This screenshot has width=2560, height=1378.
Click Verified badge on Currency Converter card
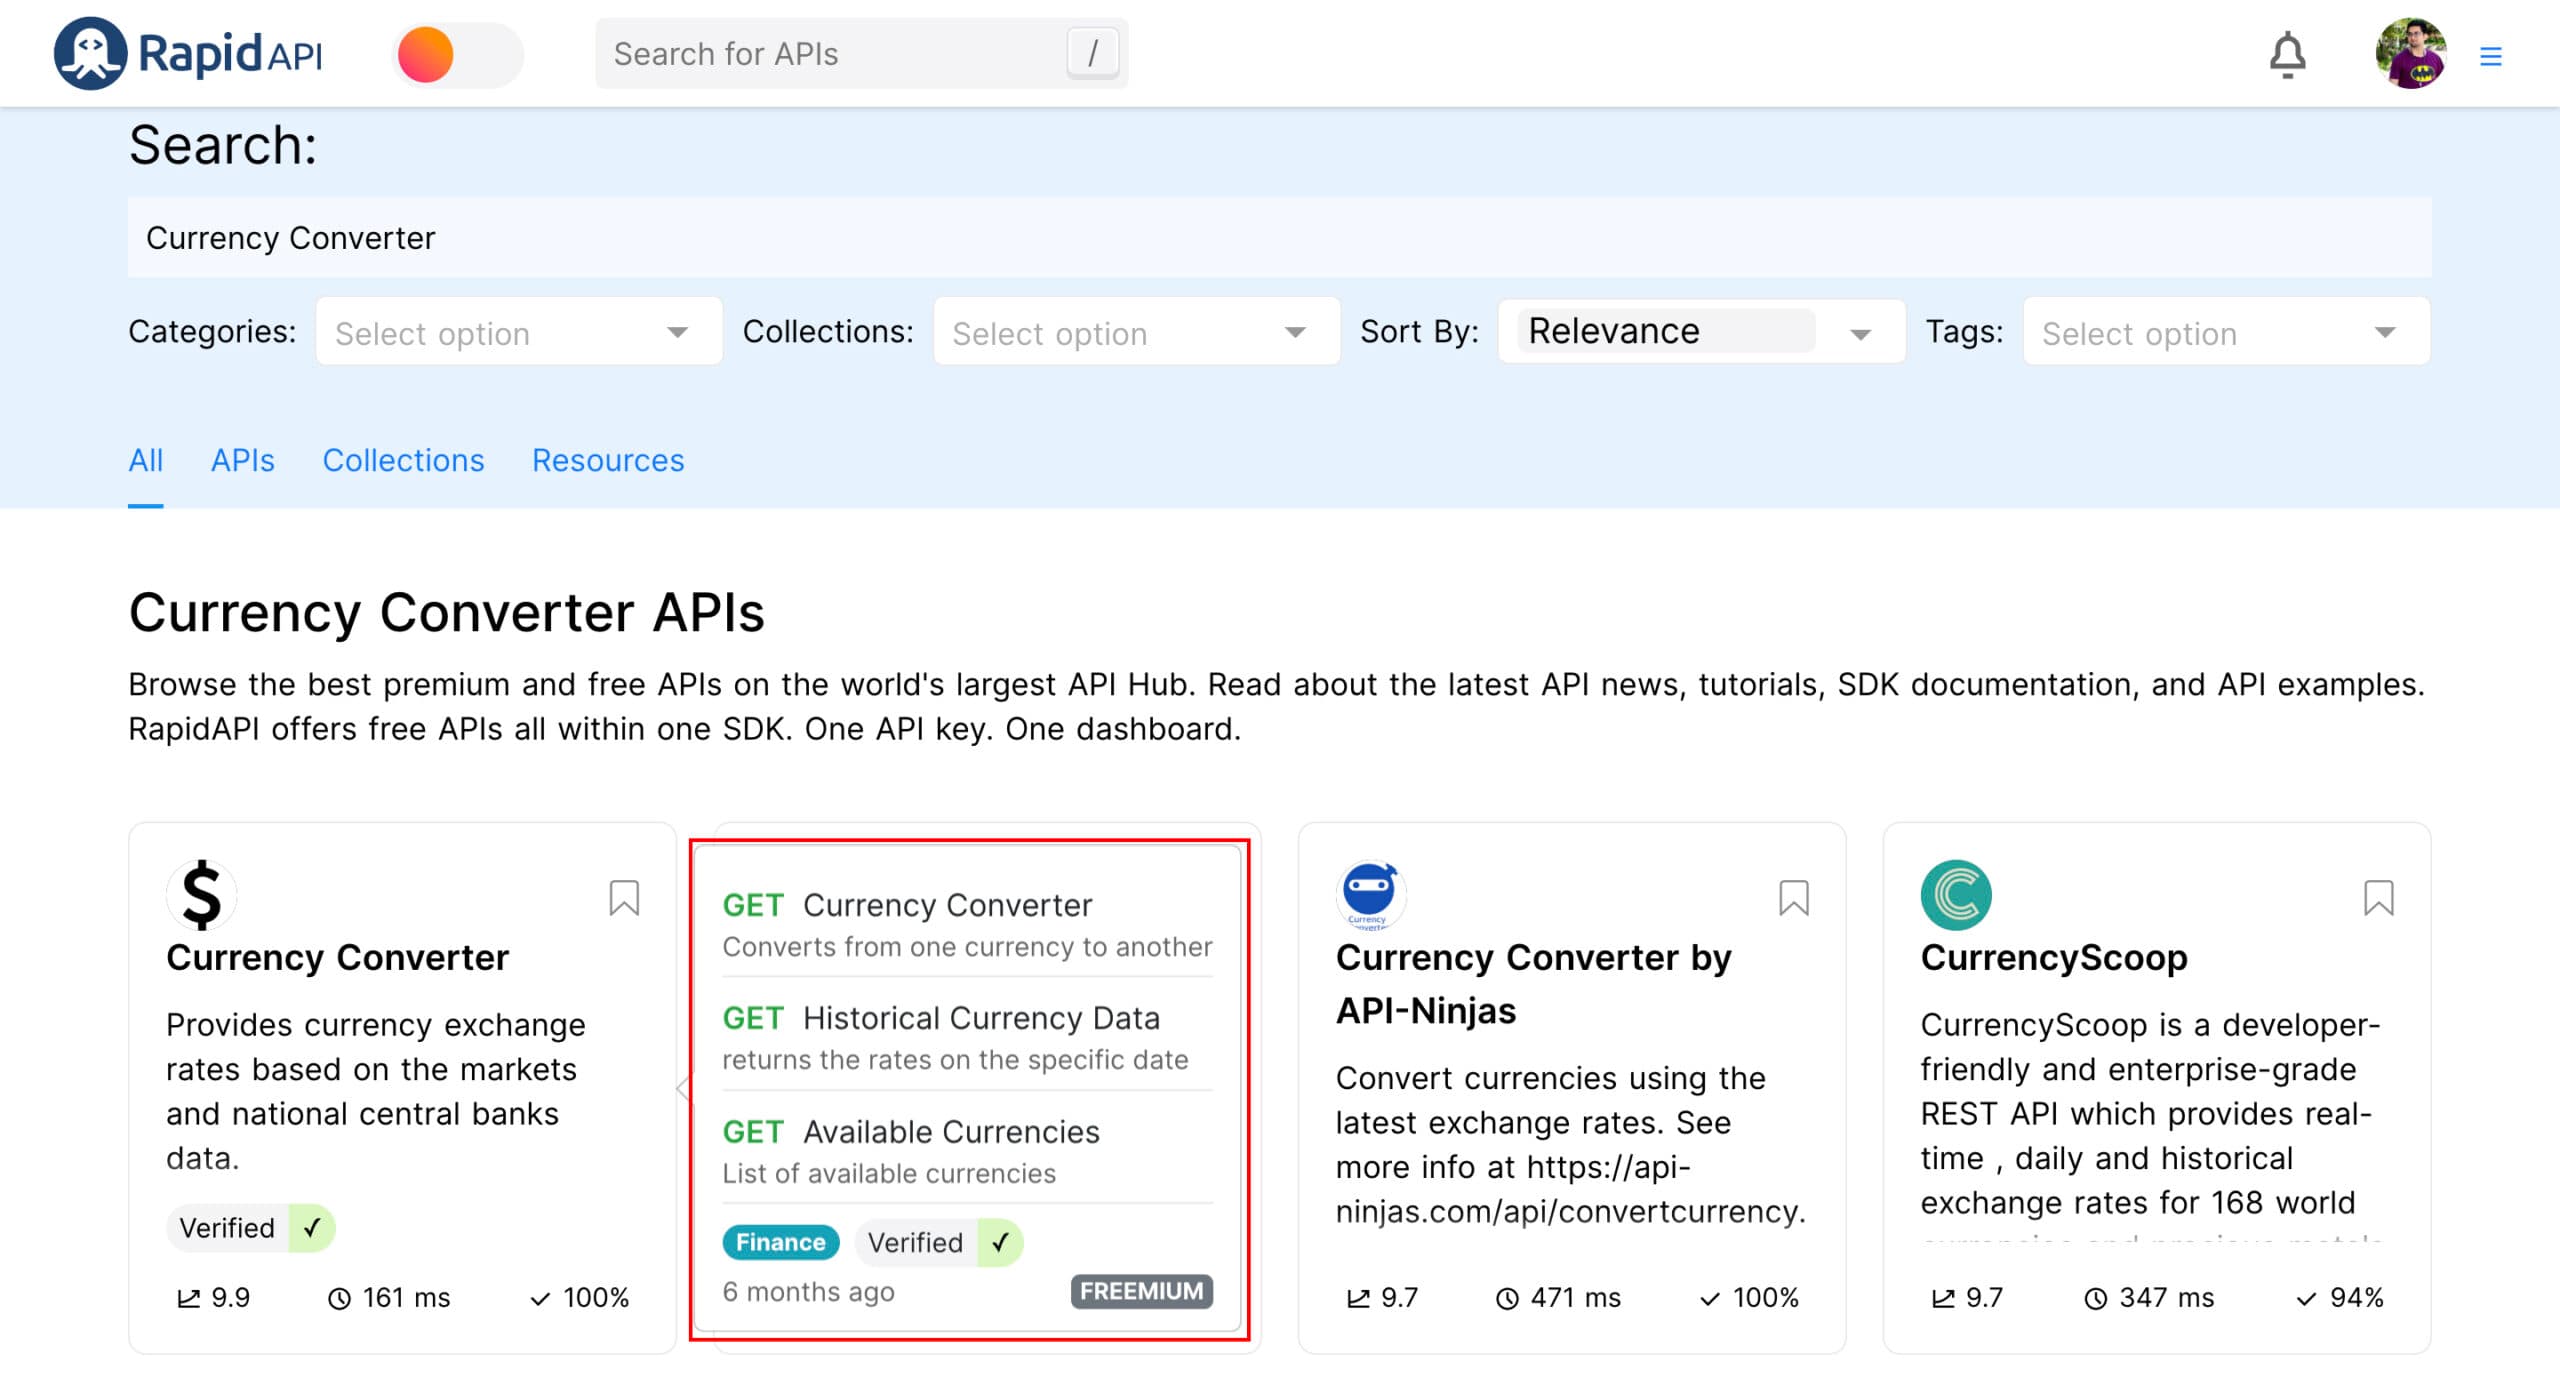(x=250, y=1227)
